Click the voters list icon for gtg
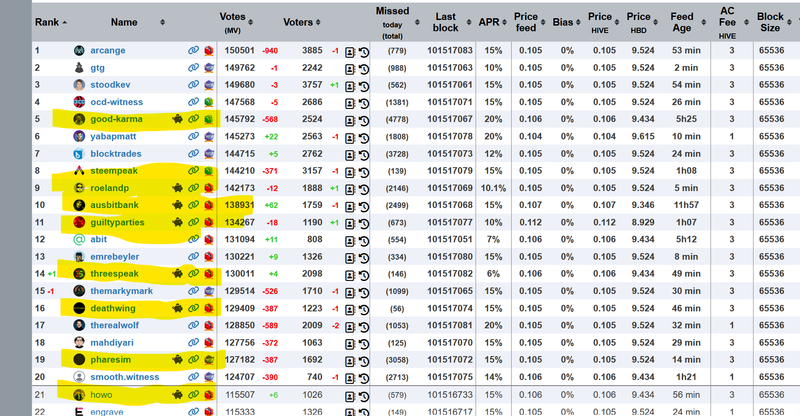 (x=350, y=68)
